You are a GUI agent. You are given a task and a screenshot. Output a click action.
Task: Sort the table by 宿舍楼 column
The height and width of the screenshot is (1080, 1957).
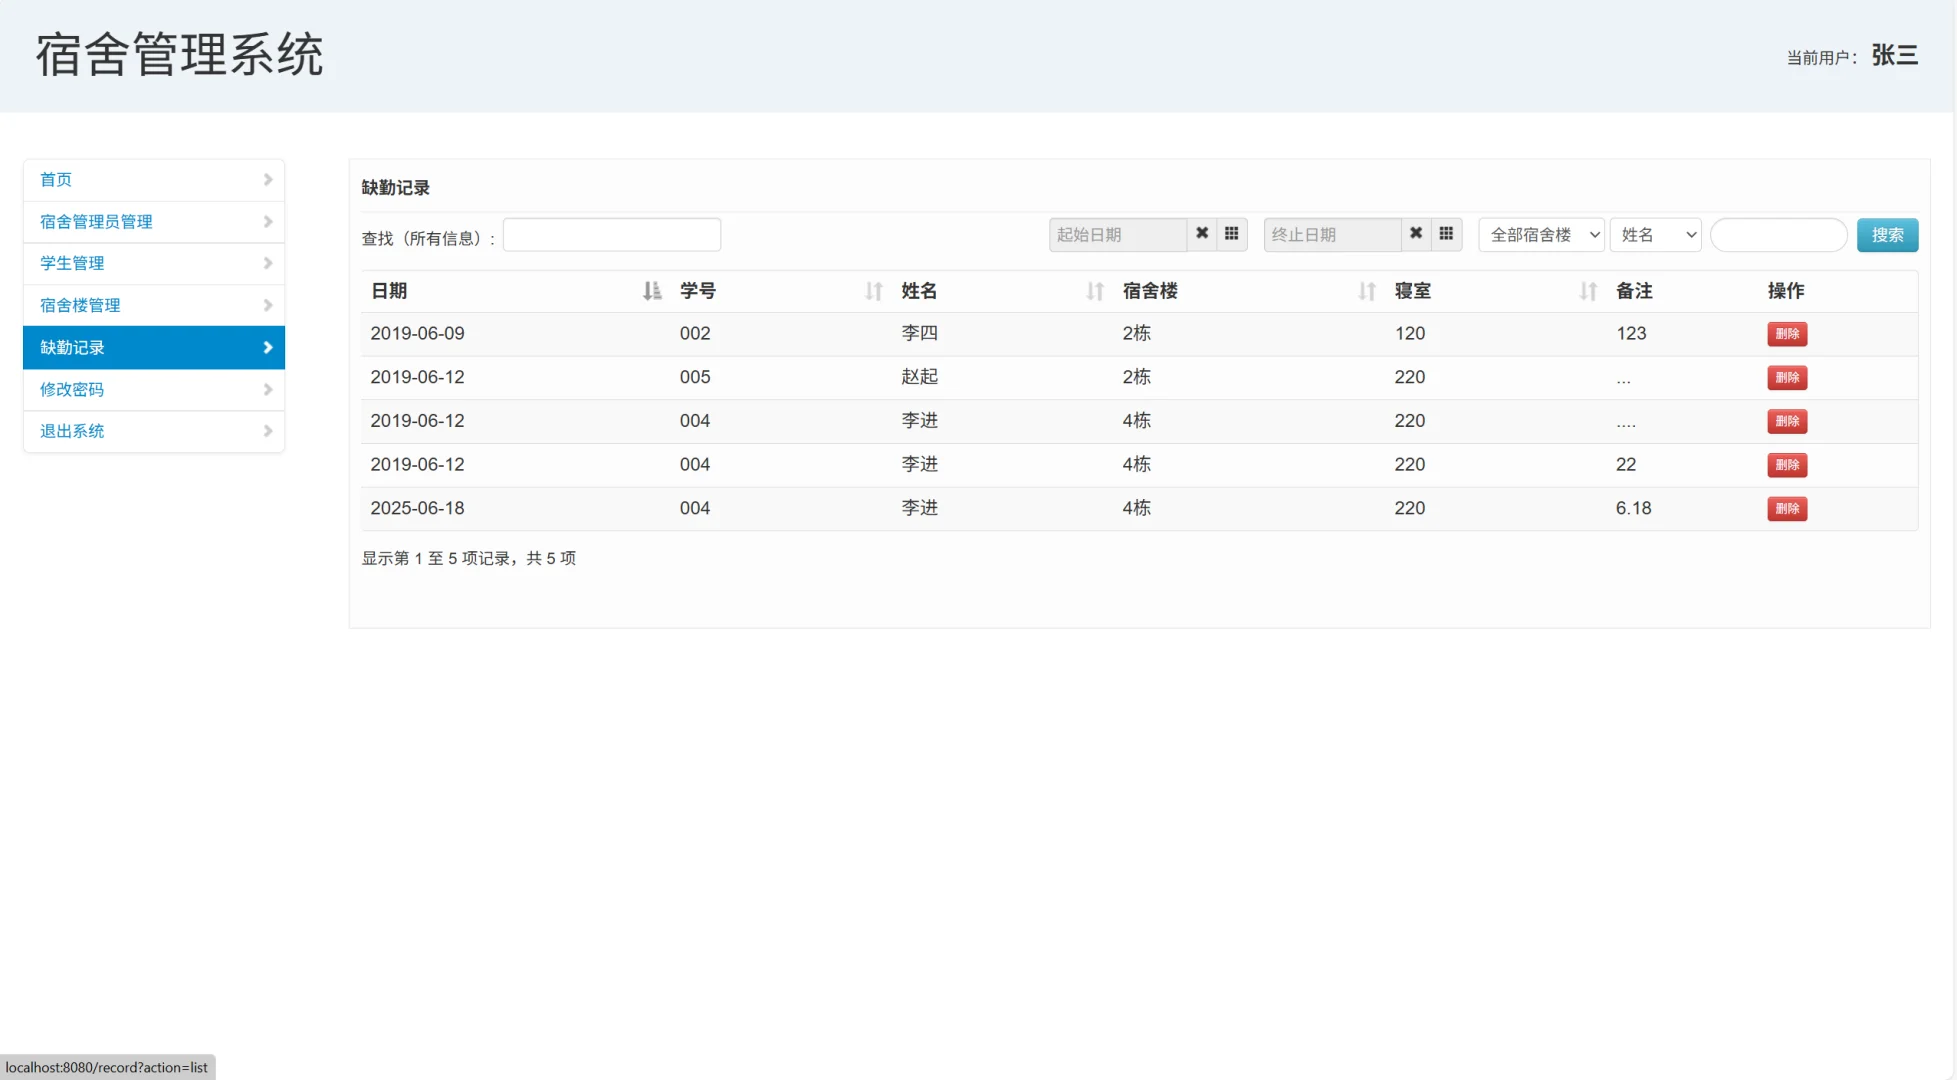[1366, 291]
